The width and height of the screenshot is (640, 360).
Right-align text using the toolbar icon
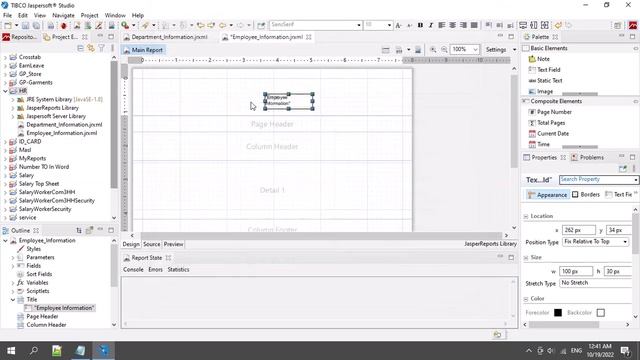[x=463, y=25]
